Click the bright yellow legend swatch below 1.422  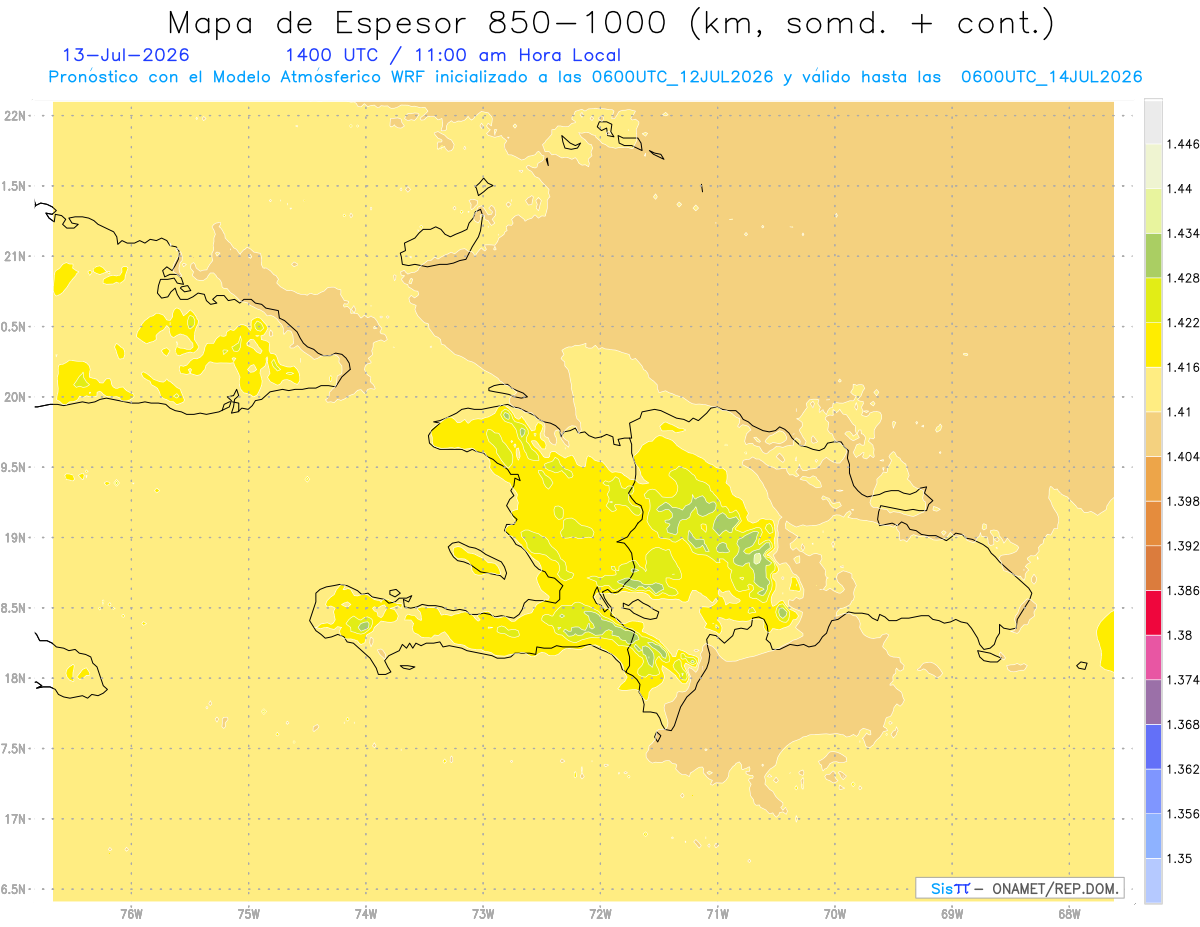tap(1153, 344)
